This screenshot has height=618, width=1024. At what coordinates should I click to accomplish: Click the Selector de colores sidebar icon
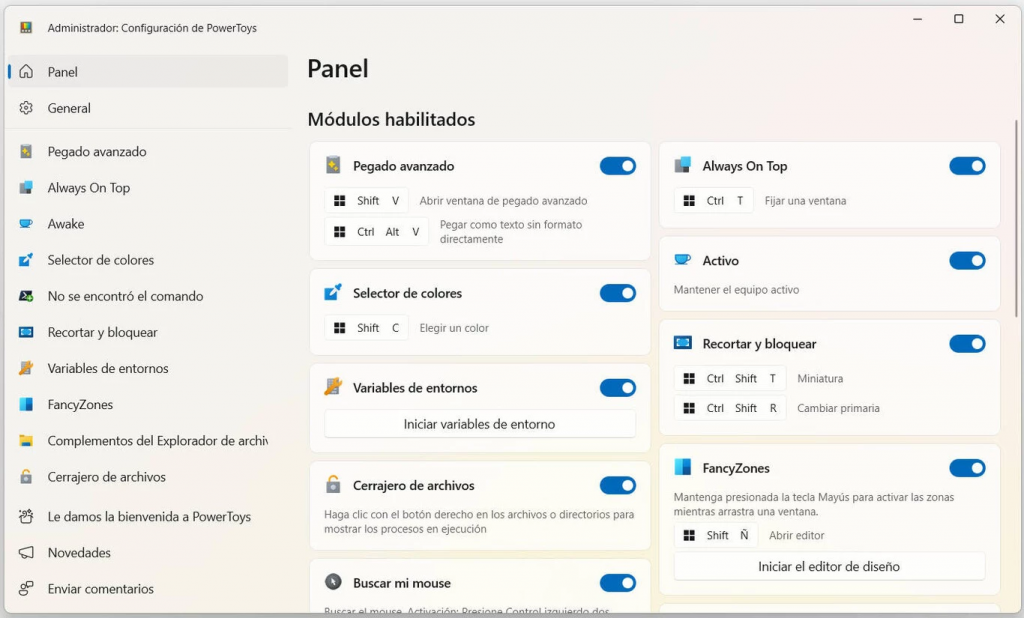coord(27,260)
